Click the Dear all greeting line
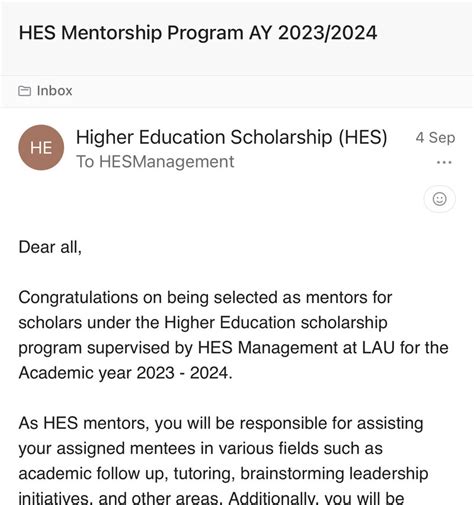Image resolution: width=474 pixels, height=505 pixels. pyautogui.click(x=50, y=247)
